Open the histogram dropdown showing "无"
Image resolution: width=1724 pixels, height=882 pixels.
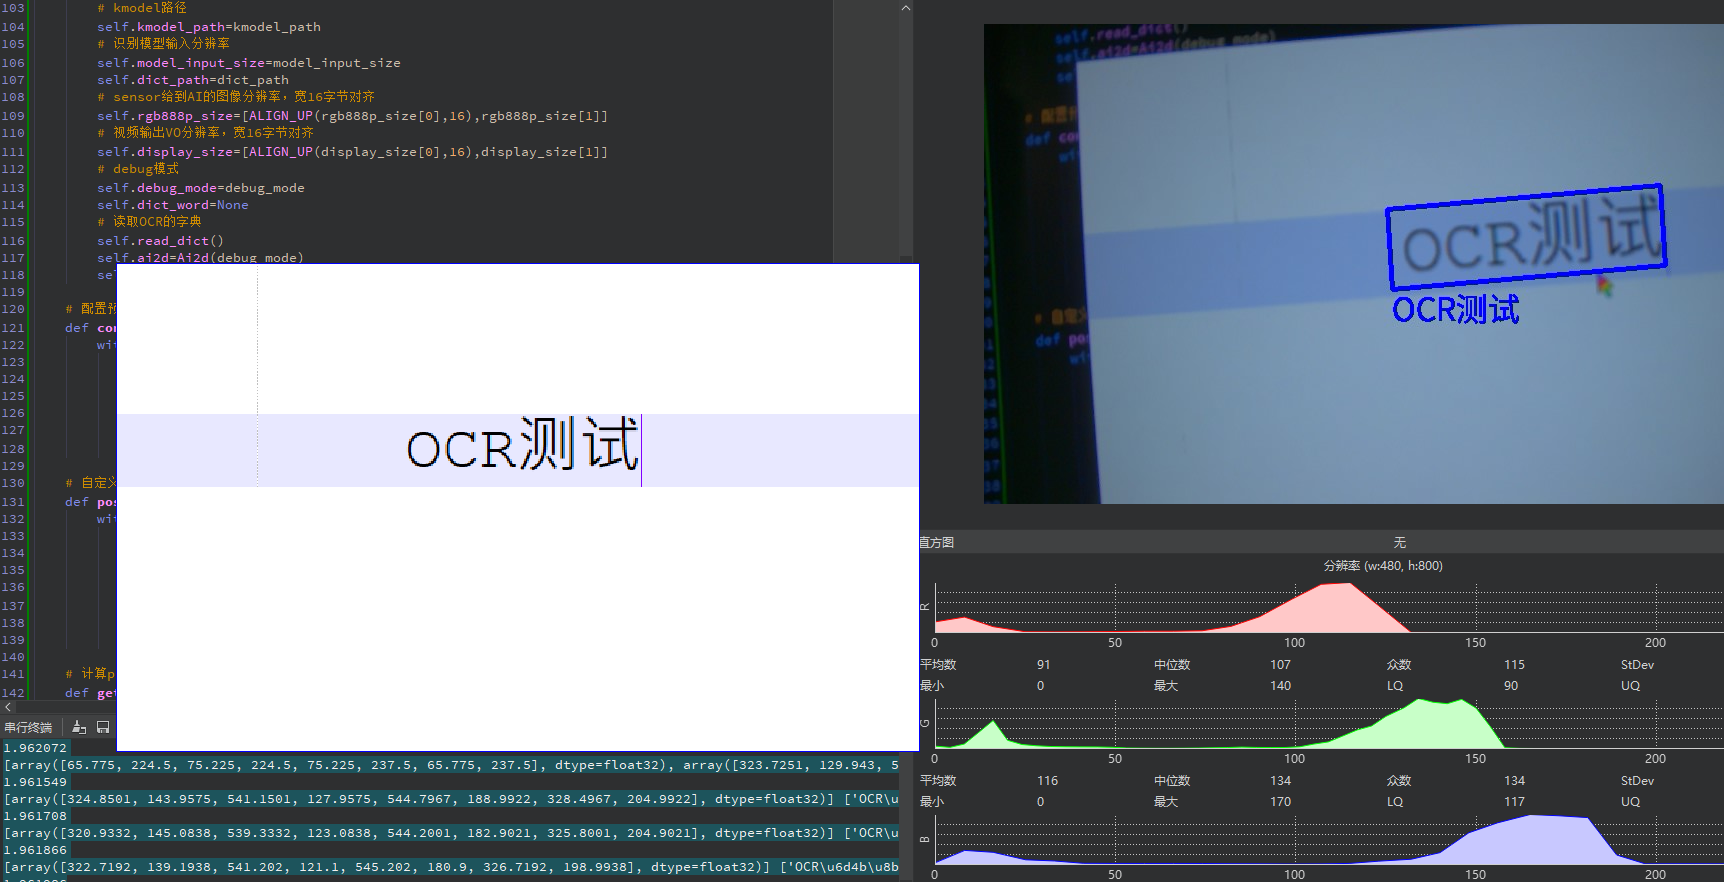(x=1400, y=542)
